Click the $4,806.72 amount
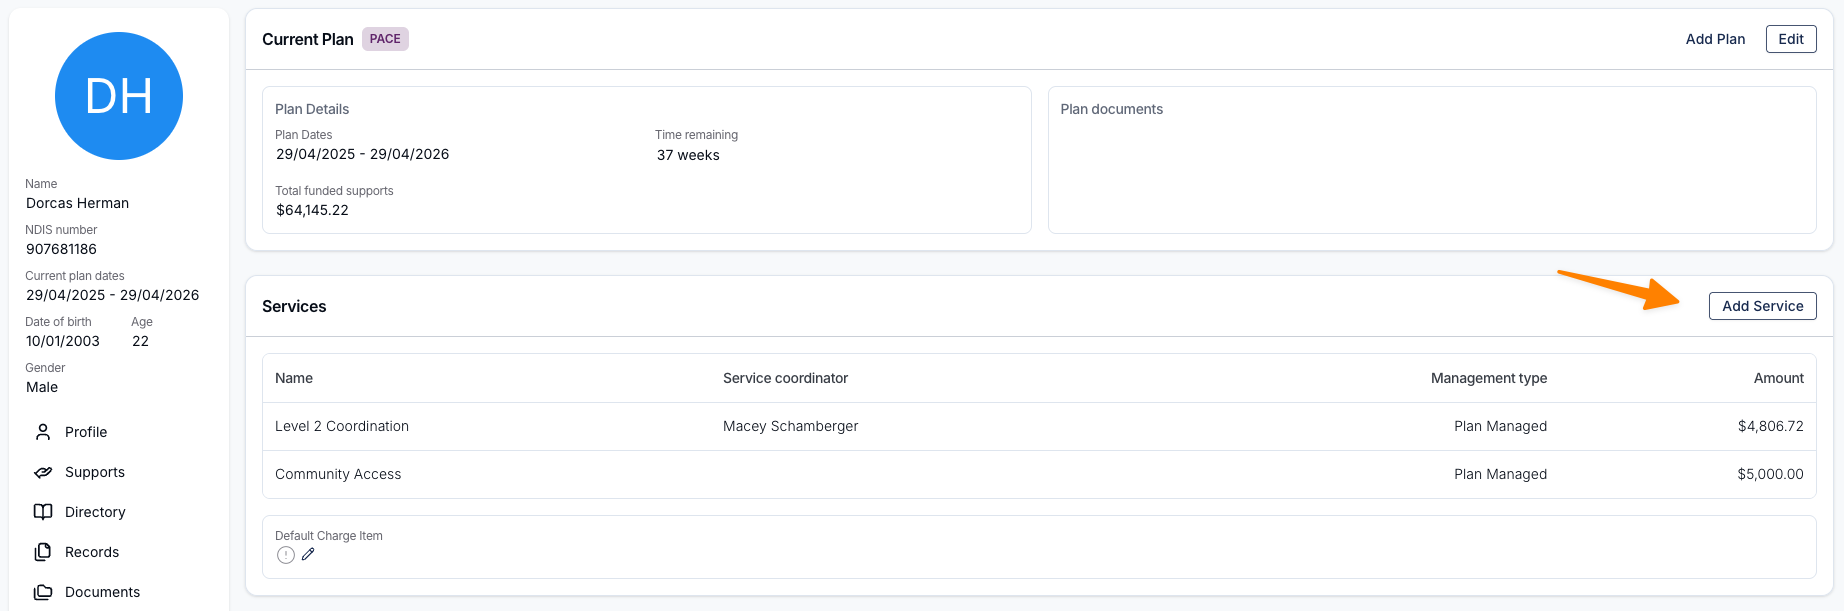The height and width of the screenshot is (611, 1844). pyautogui.click(x=1770, y=426)
